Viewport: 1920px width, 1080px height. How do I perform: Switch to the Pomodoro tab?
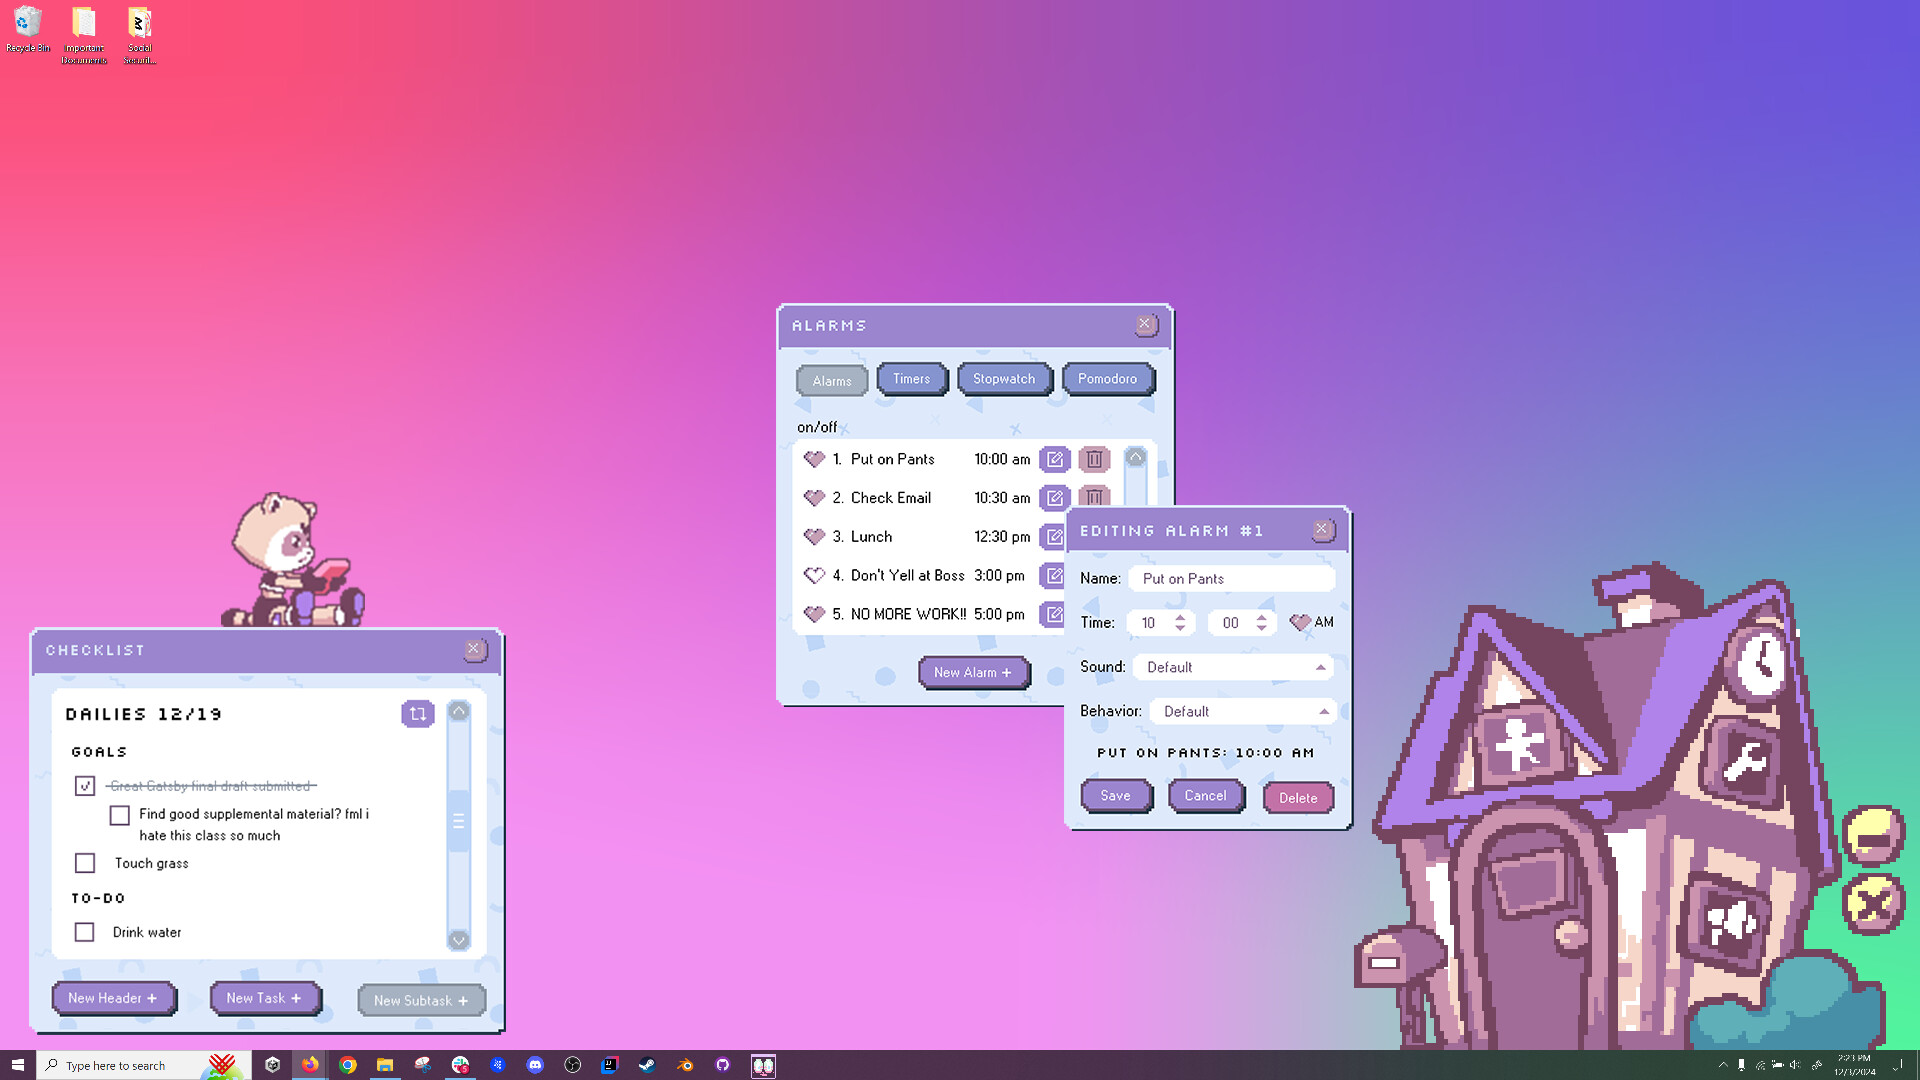pos(1108,379)
